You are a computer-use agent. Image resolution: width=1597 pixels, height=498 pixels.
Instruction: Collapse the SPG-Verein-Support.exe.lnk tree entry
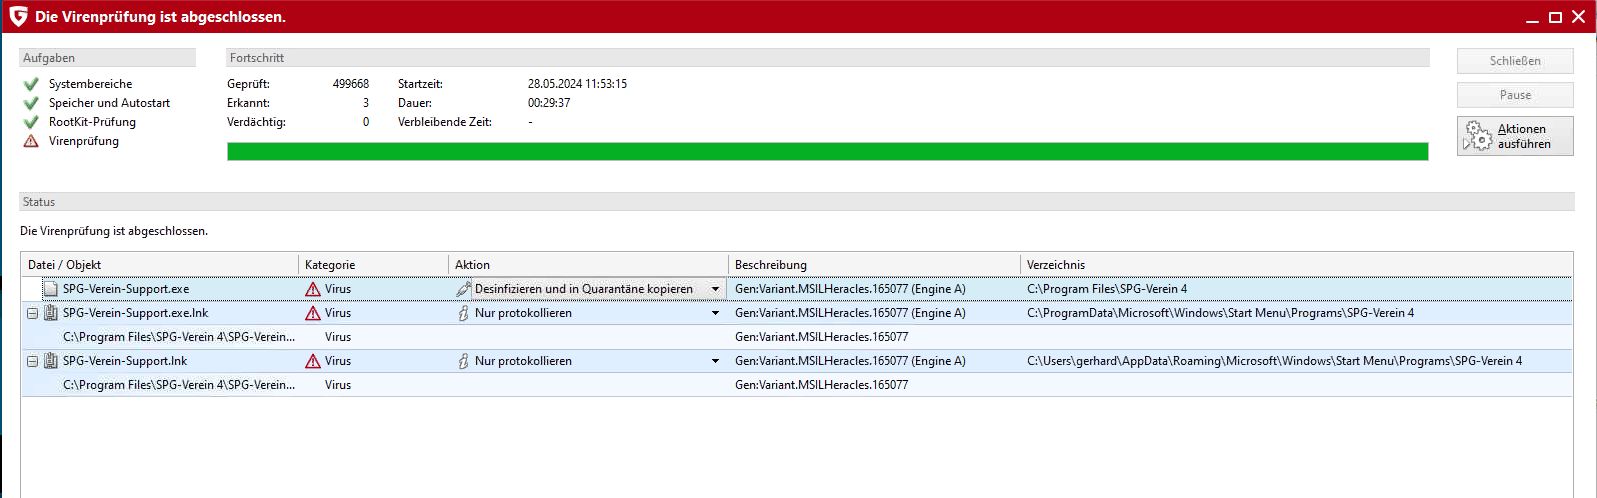click(32, 313)
